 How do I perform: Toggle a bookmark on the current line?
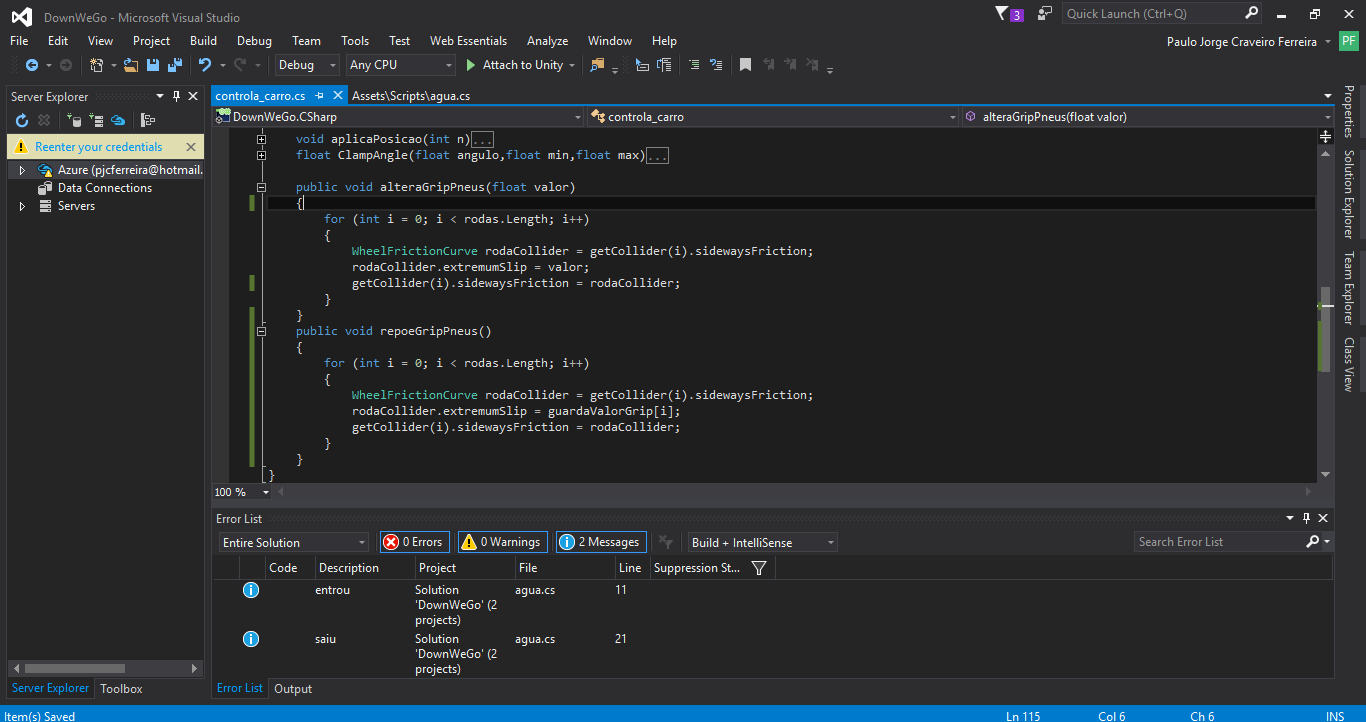click(x=744, y=64)
